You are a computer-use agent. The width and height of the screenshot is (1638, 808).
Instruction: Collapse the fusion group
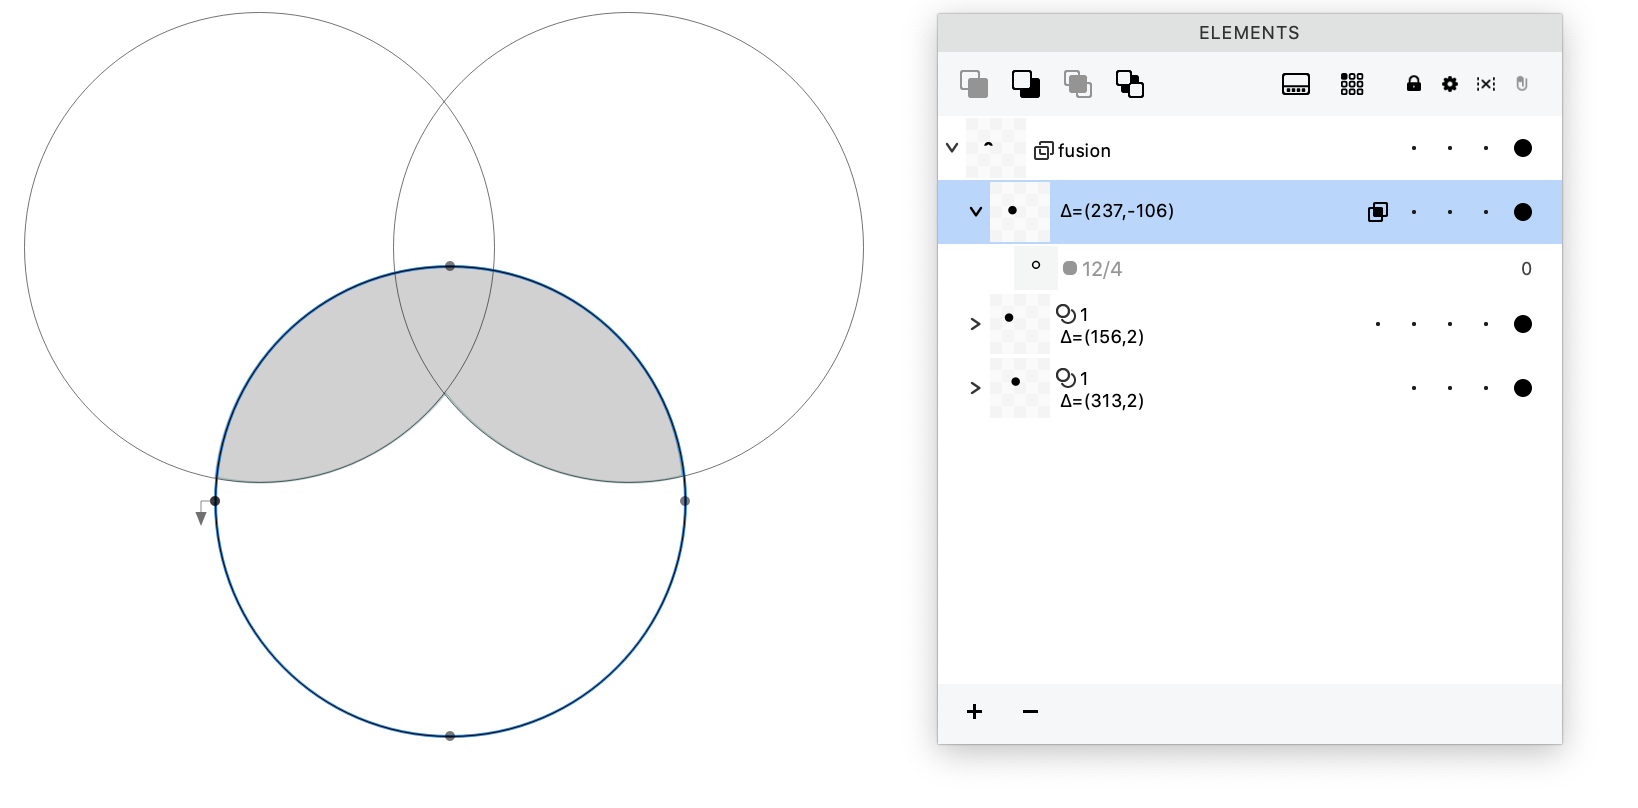[x=952, y=148]
